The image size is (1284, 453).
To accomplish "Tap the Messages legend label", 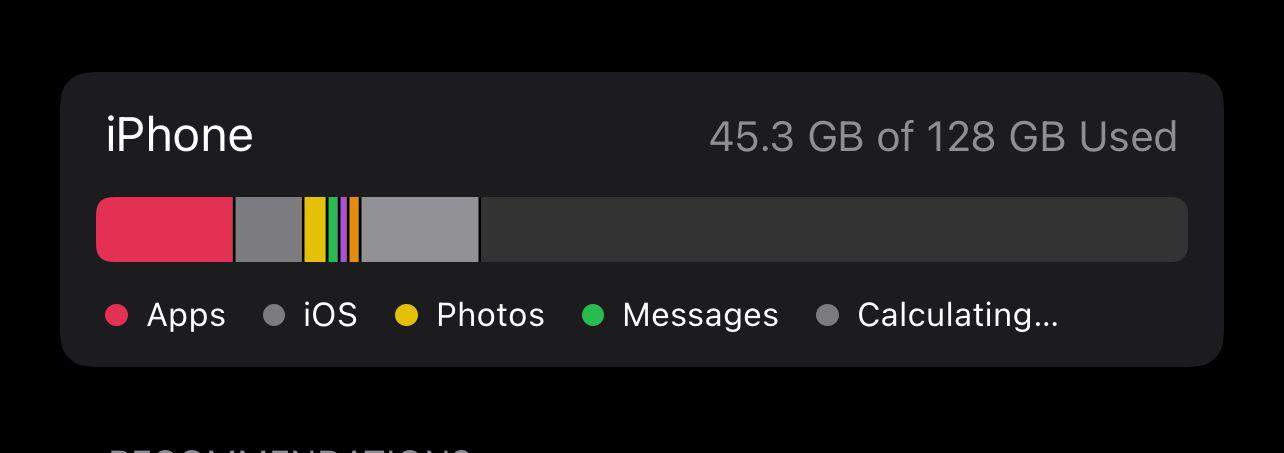I will pyautogui.click(x=700, y=315).
